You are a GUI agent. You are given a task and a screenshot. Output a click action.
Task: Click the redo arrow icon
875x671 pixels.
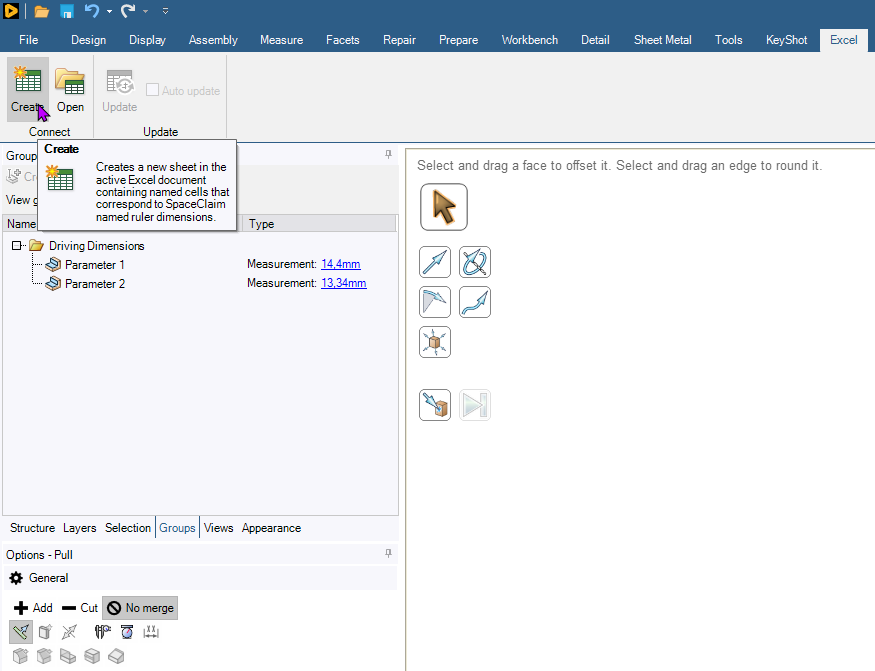(x=128, y=11)
